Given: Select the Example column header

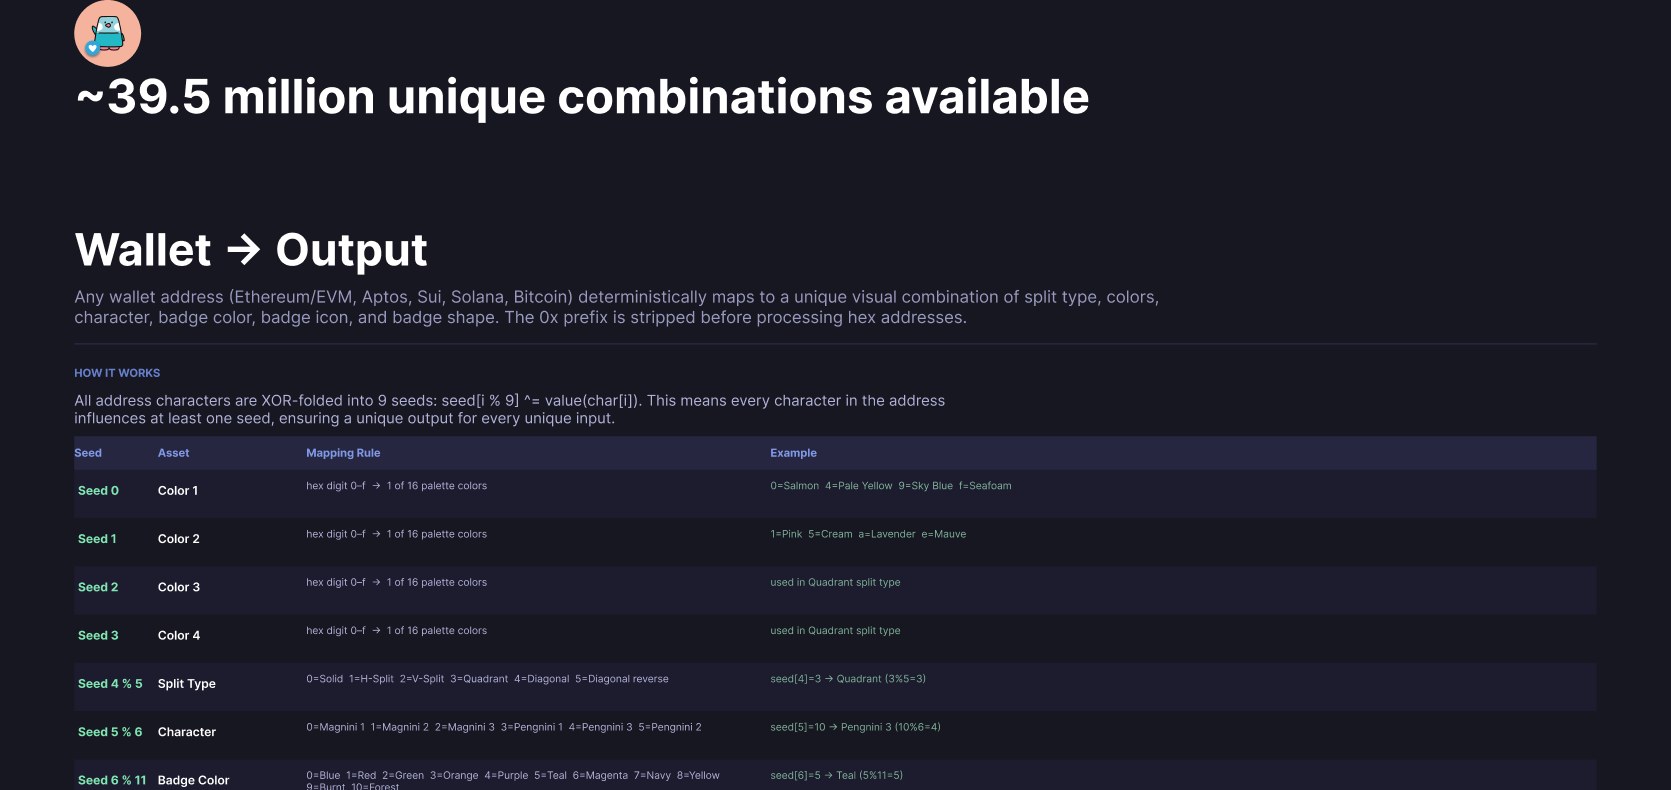Looking at the screenshot, I should [793, 453].
